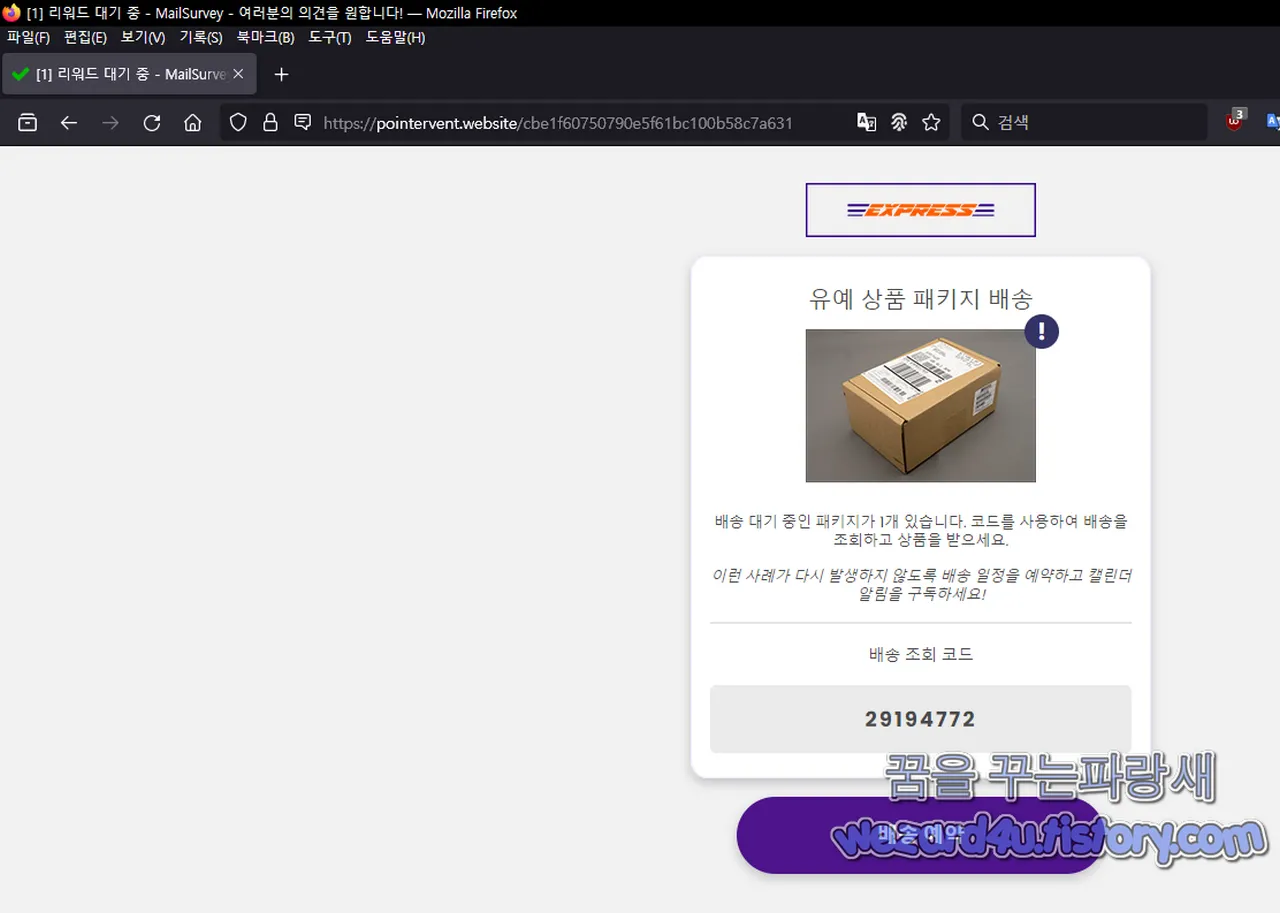The height and width of the screenshot is (913, 1280).
Task: Open the Bookmarks (북마크) menu
Action: coord(265,38)
